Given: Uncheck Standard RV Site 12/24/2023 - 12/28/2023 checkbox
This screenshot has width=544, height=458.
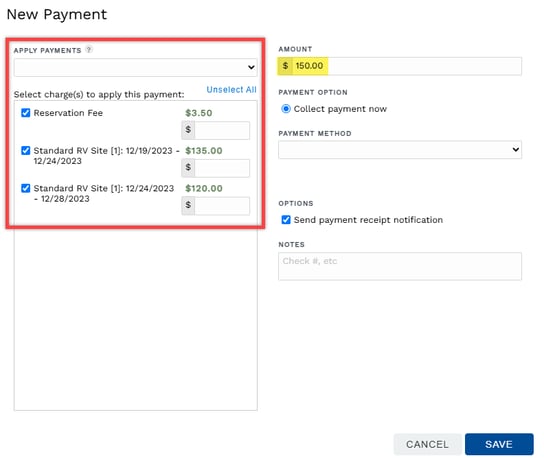Looking at the screenshot, I should coord(25,188).
